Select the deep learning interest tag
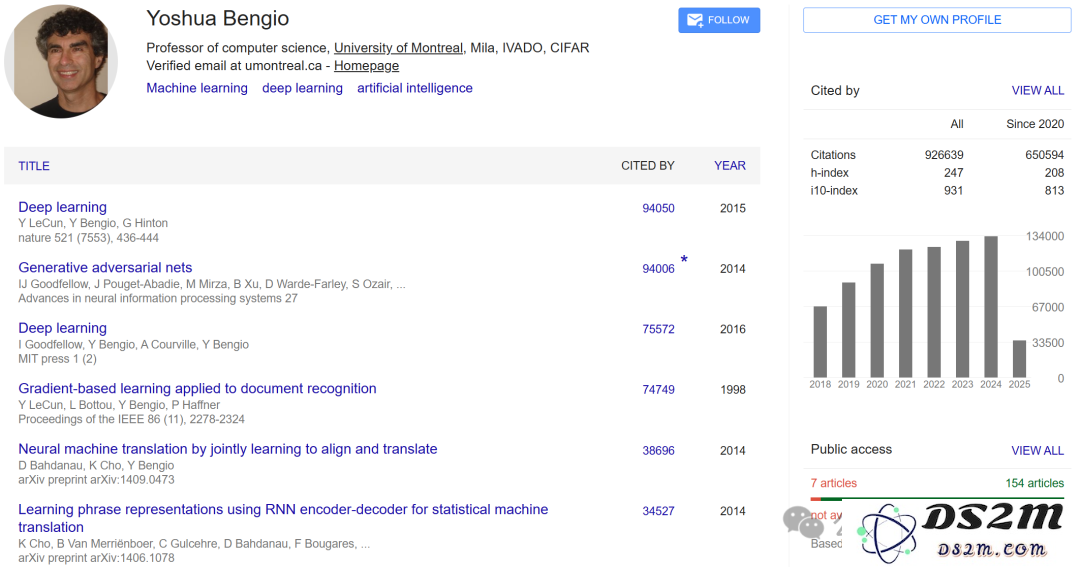The height and width of the screenshot is (567, 1080). coord(302,88)
